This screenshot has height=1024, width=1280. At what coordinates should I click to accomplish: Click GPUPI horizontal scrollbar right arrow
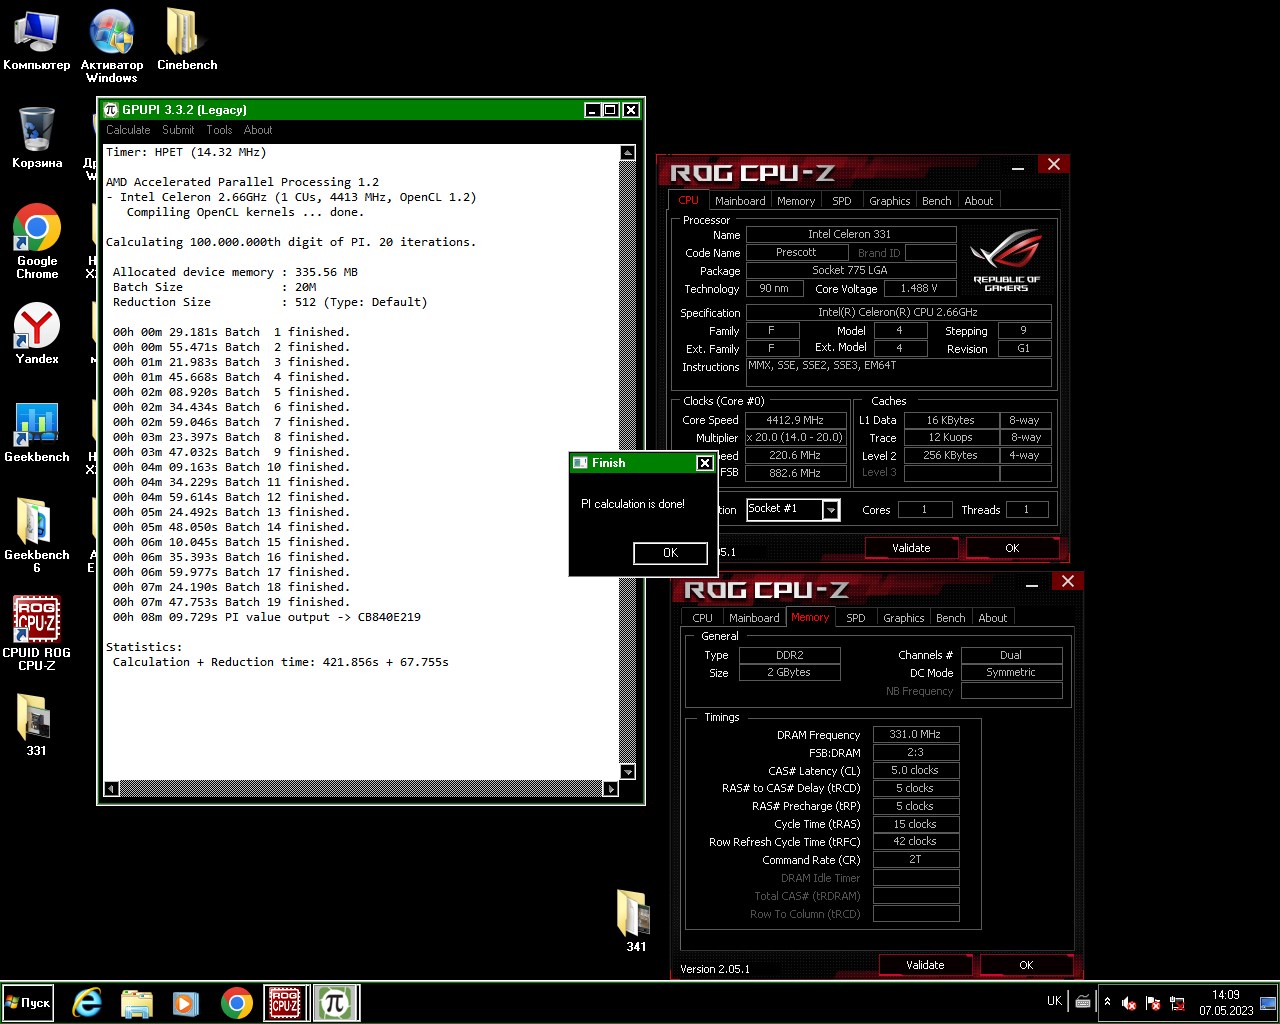click(x=611, y=789)
